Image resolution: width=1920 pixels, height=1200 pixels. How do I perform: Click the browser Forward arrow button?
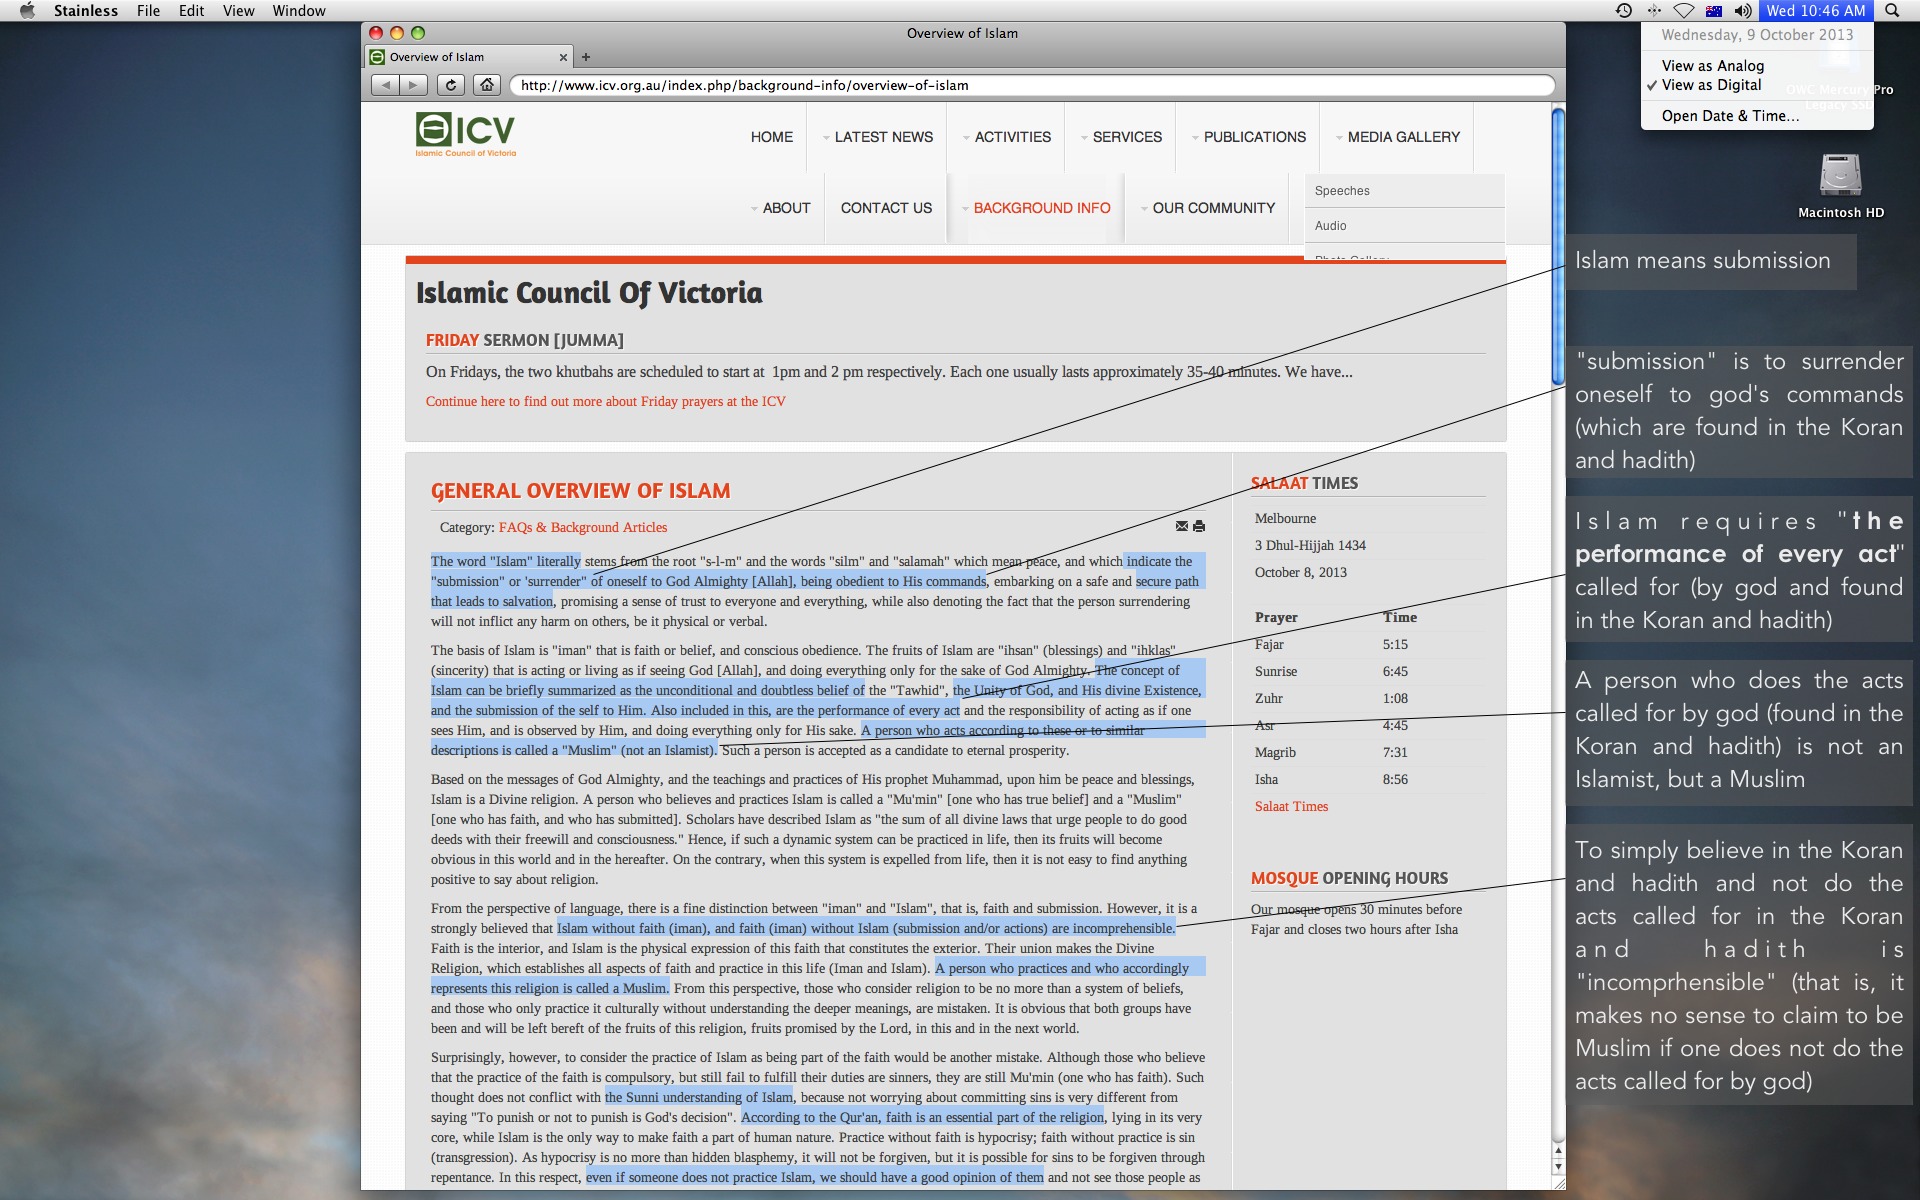point(414,85)
